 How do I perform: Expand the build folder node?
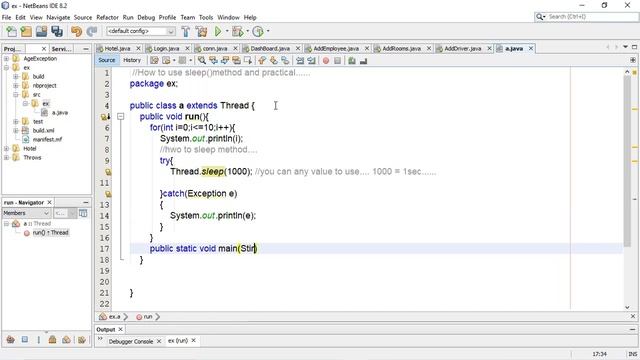16,77
